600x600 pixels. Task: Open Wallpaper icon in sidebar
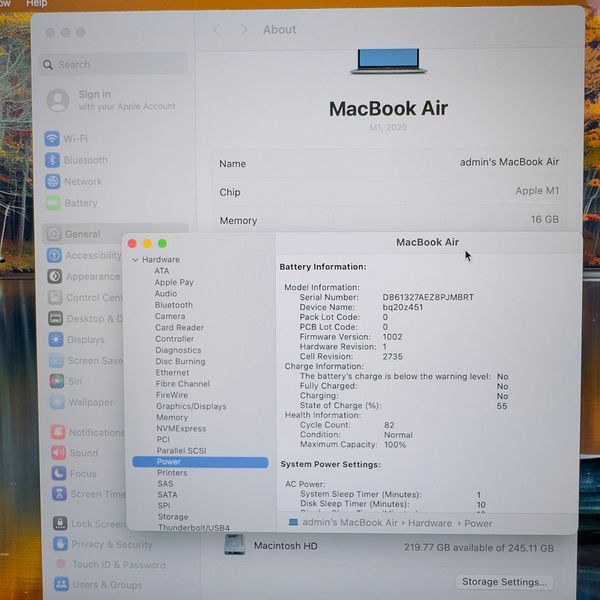click(57, 402)
